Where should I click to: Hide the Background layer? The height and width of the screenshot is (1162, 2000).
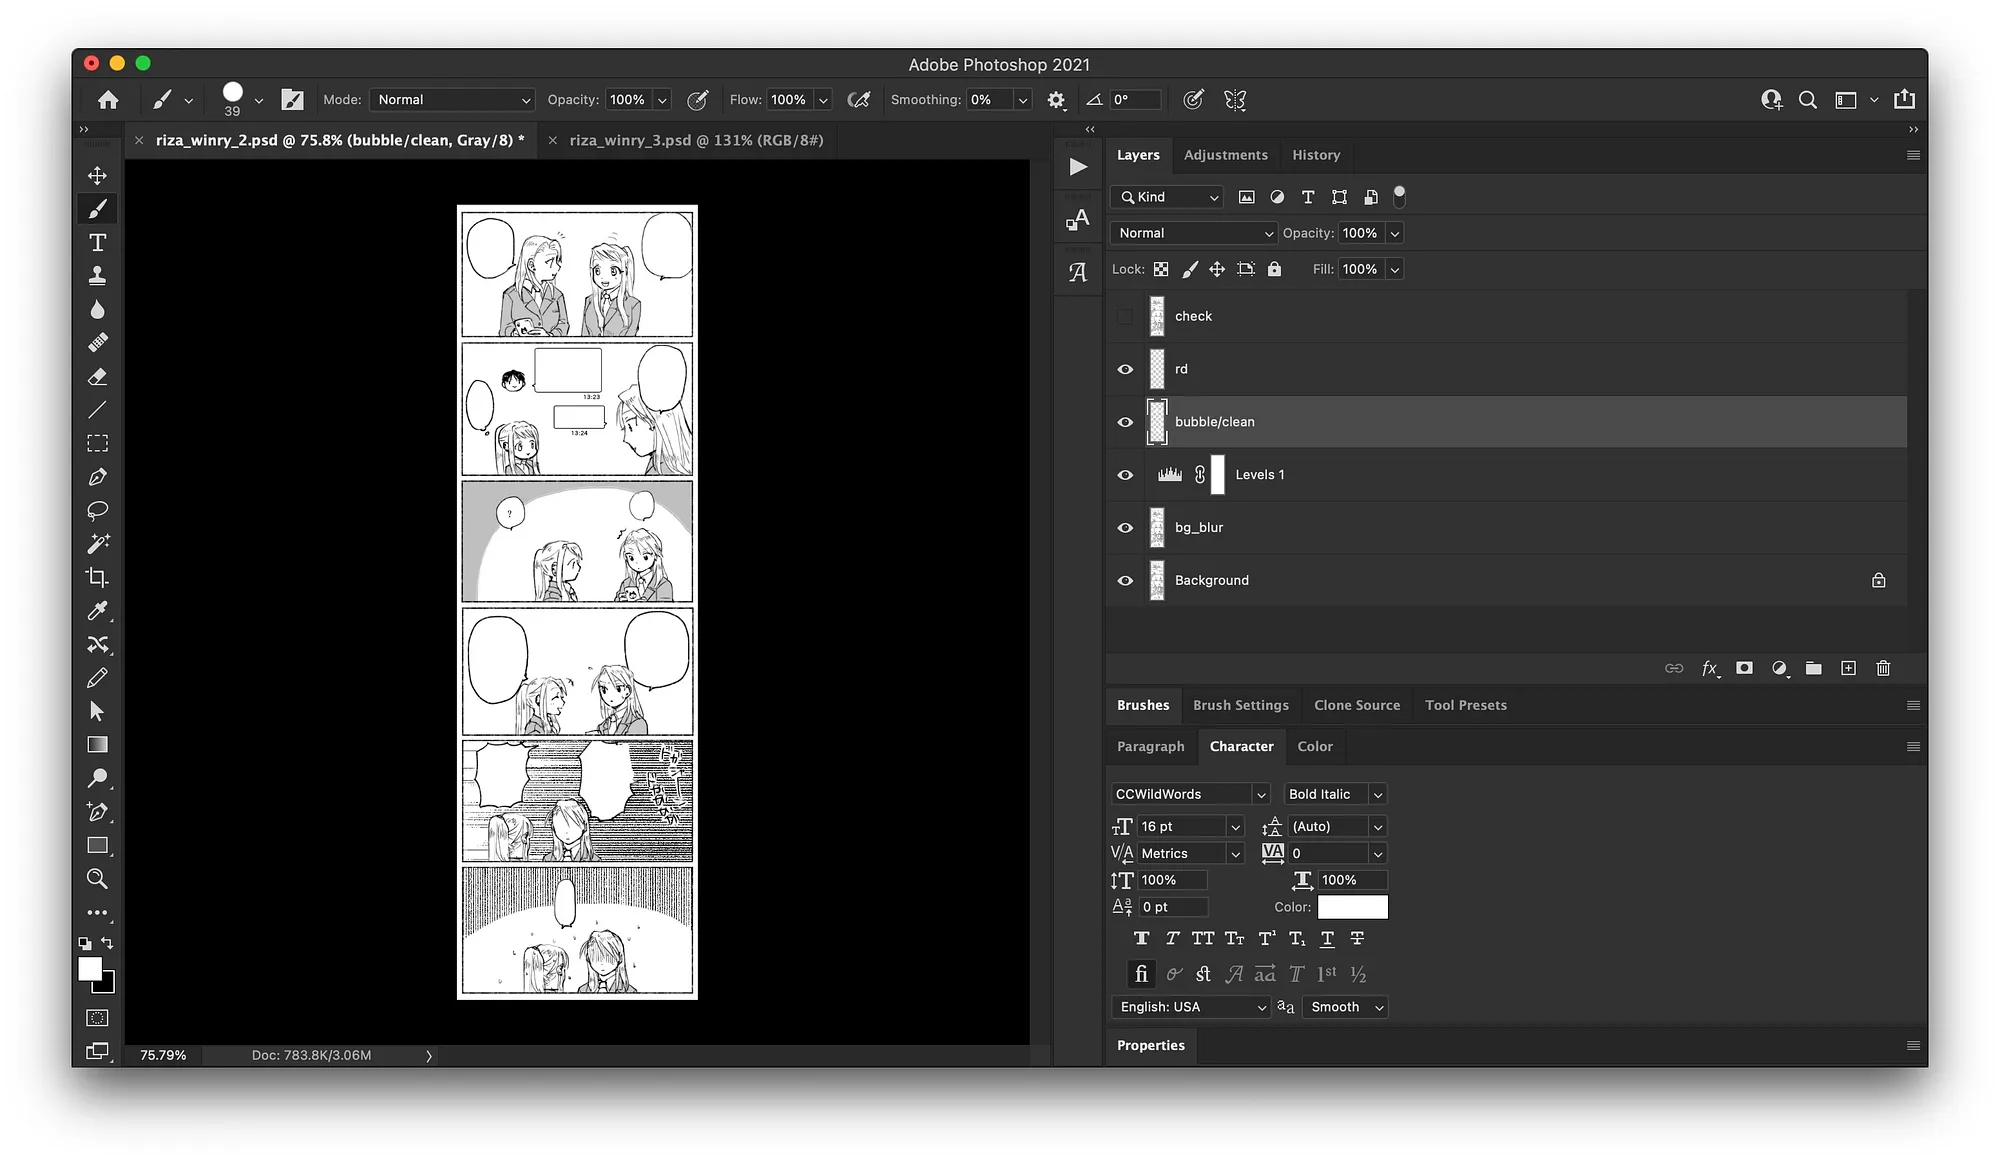pos(1125,581)
